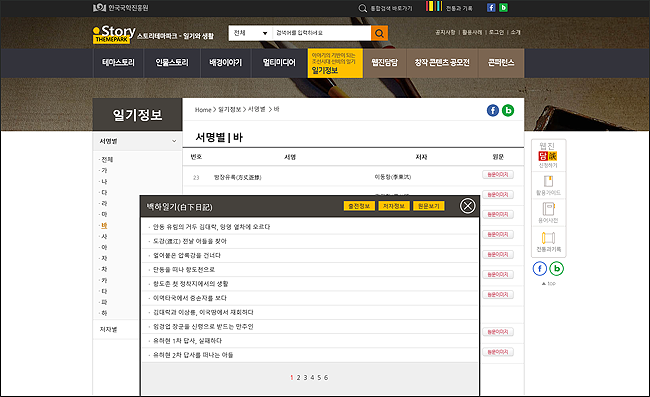Viewport: 650px width, 397px height.
Task: Click the Story Themepark logo
Action: tap(114, 34)
